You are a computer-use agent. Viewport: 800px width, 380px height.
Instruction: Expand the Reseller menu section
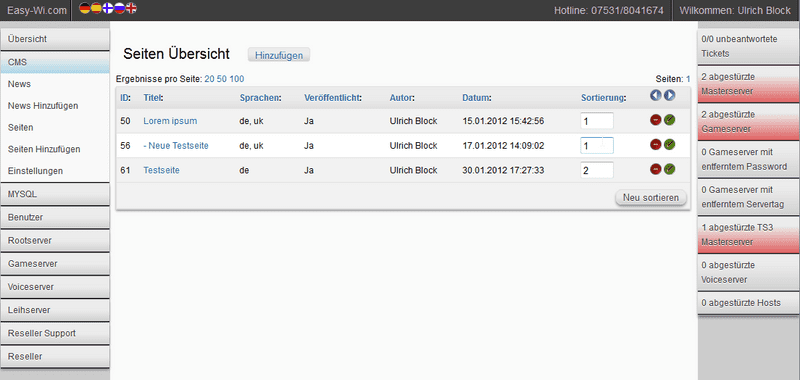(x=55, y=356)
